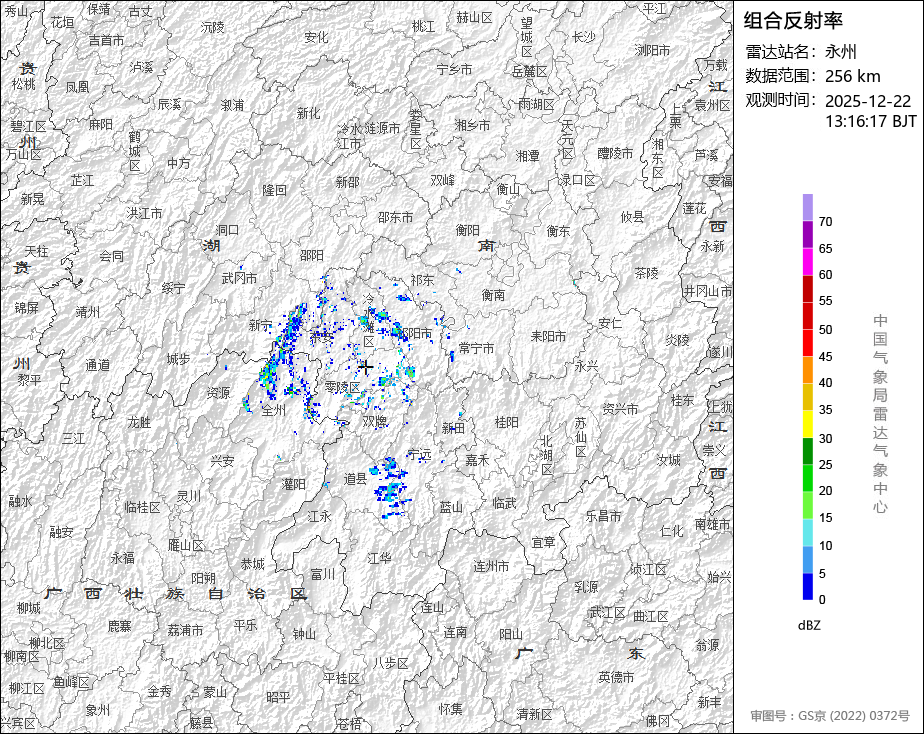Click the dark blue 0–5 dBZ legend segment
Image resolution: width=924 pixels, height=734 pixels.
(x=807, y=587)
